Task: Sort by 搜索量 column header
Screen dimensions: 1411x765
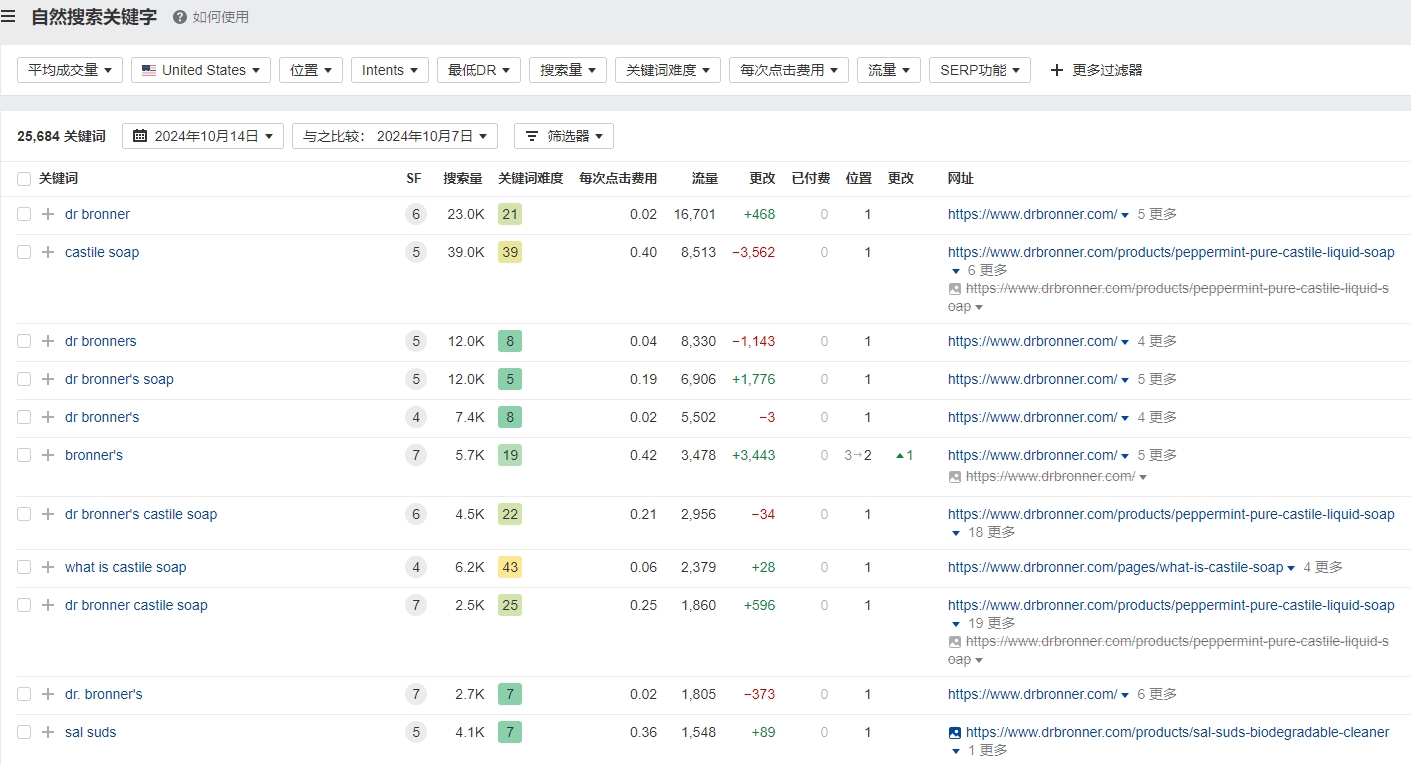Action: (x=463, y=179)
